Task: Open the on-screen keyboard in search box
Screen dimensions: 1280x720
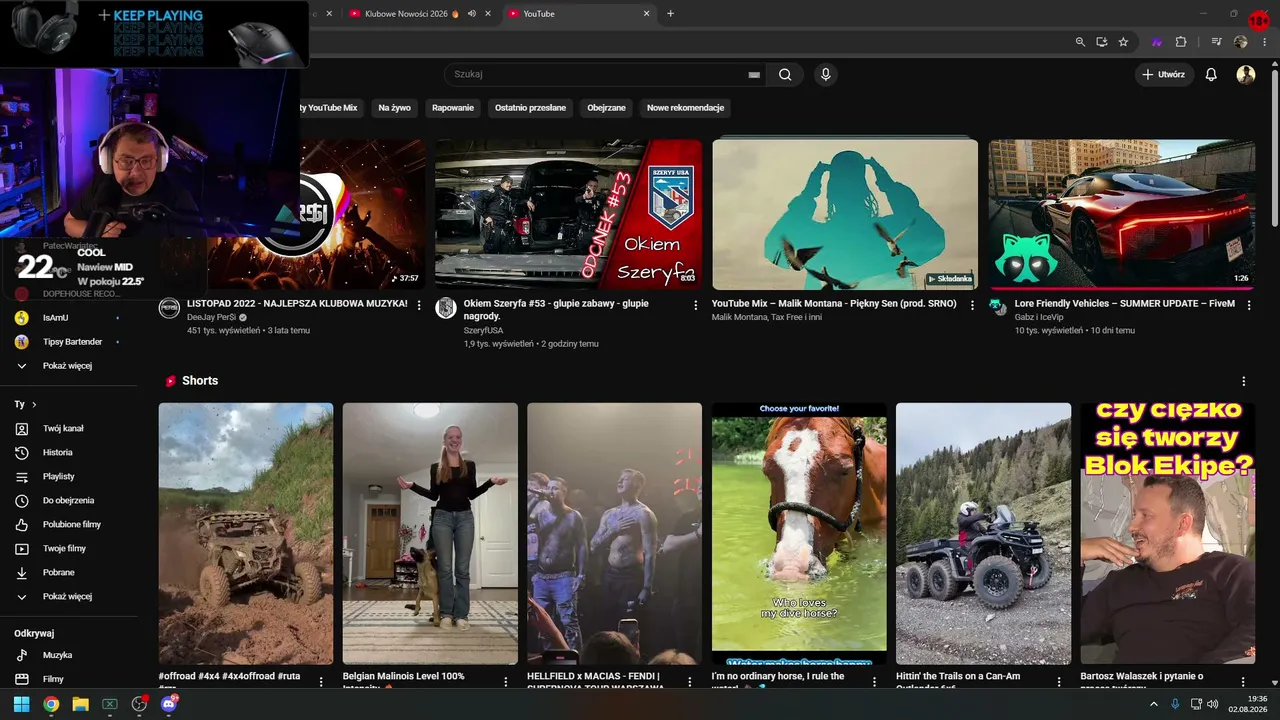Action: click(754, 74)
